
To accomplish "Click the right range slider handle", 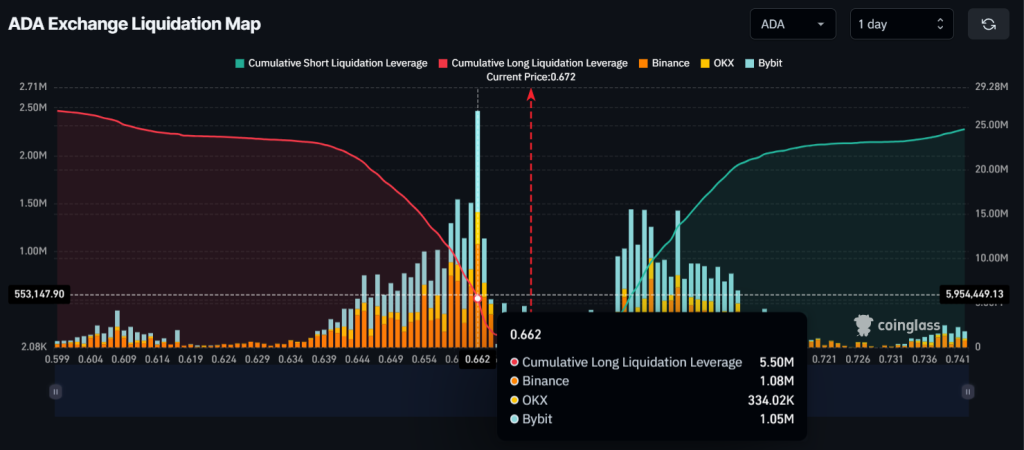I will point(968,391).
